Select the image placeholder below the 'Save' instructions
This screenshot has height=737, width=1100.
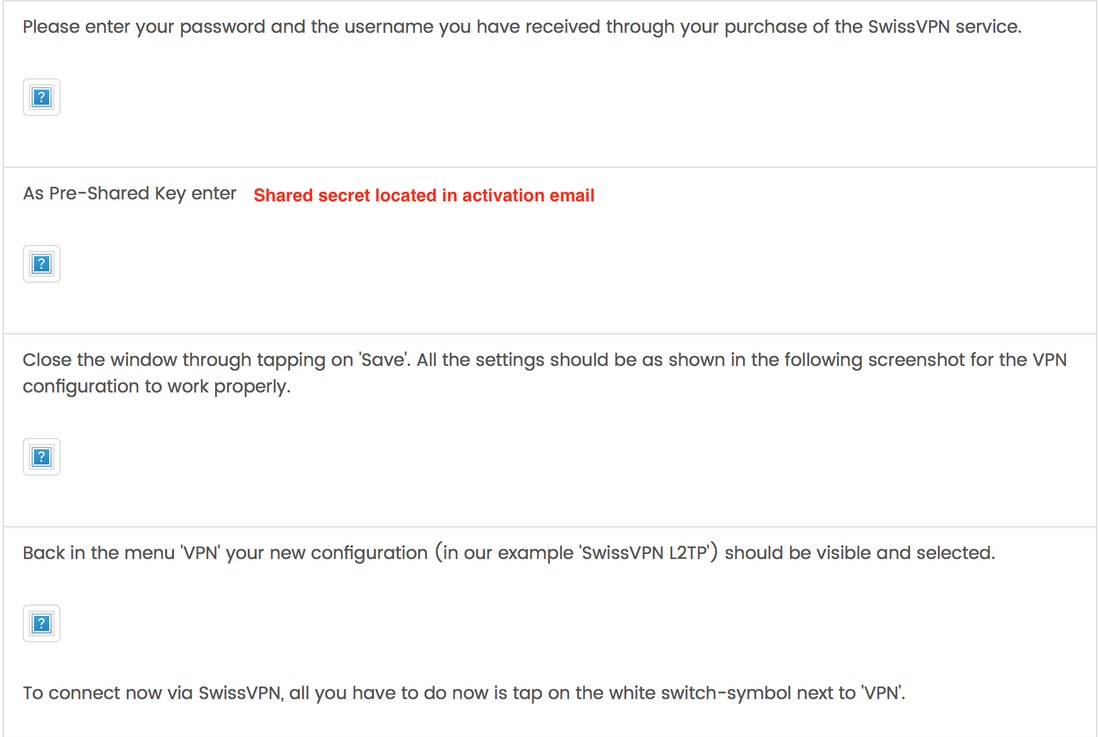pos(41,457)
